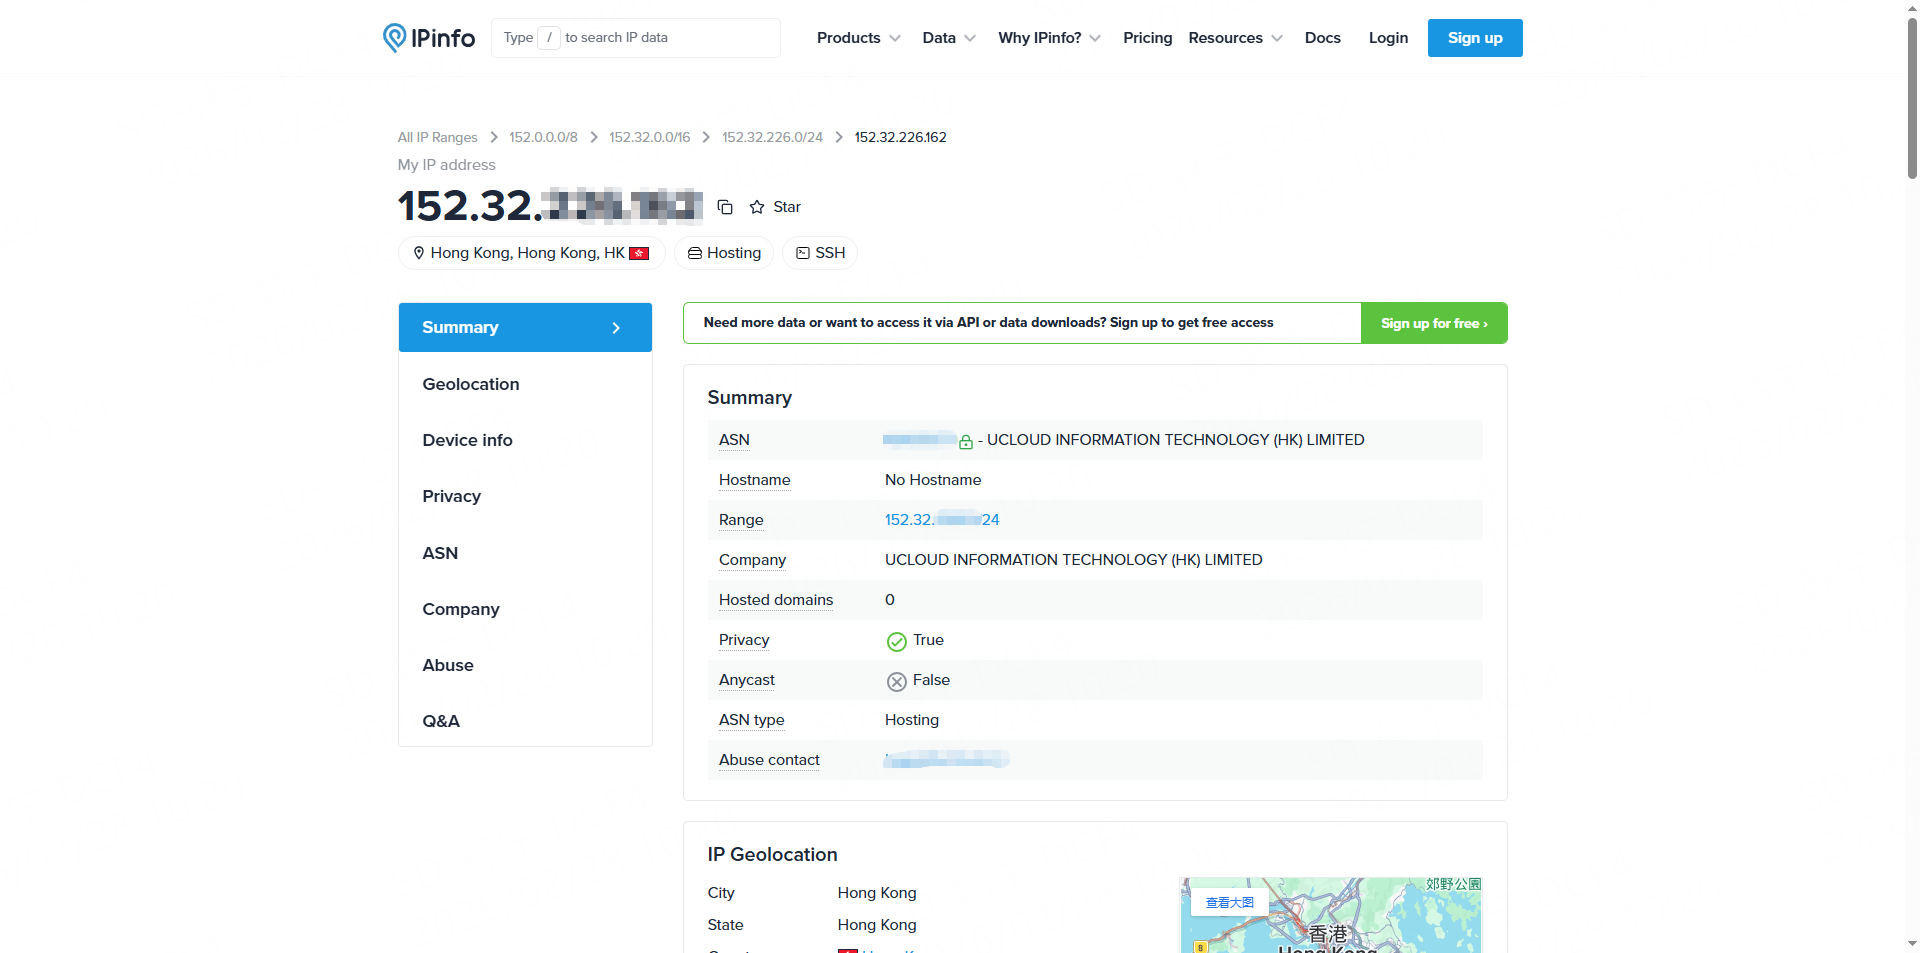Click the Hong Kong location tag

pyautogui.click(x=531, y=253)
